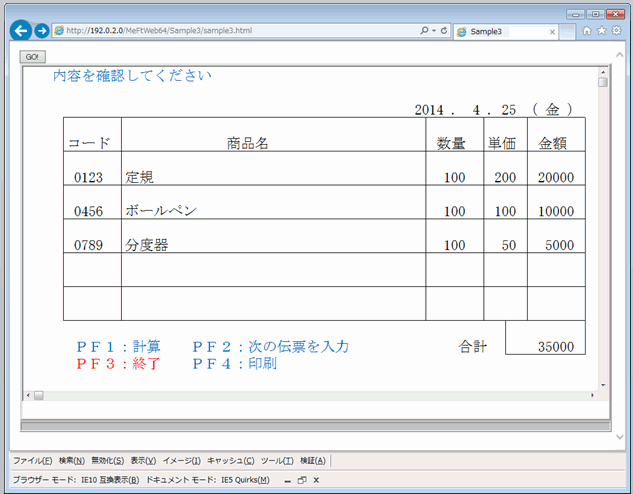
Task: Click product name 分度器
Action: coord(147,245)
